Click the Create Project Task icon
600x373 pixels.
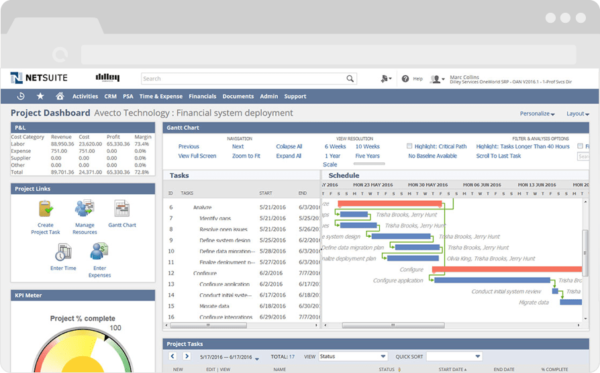pos(46,209)
